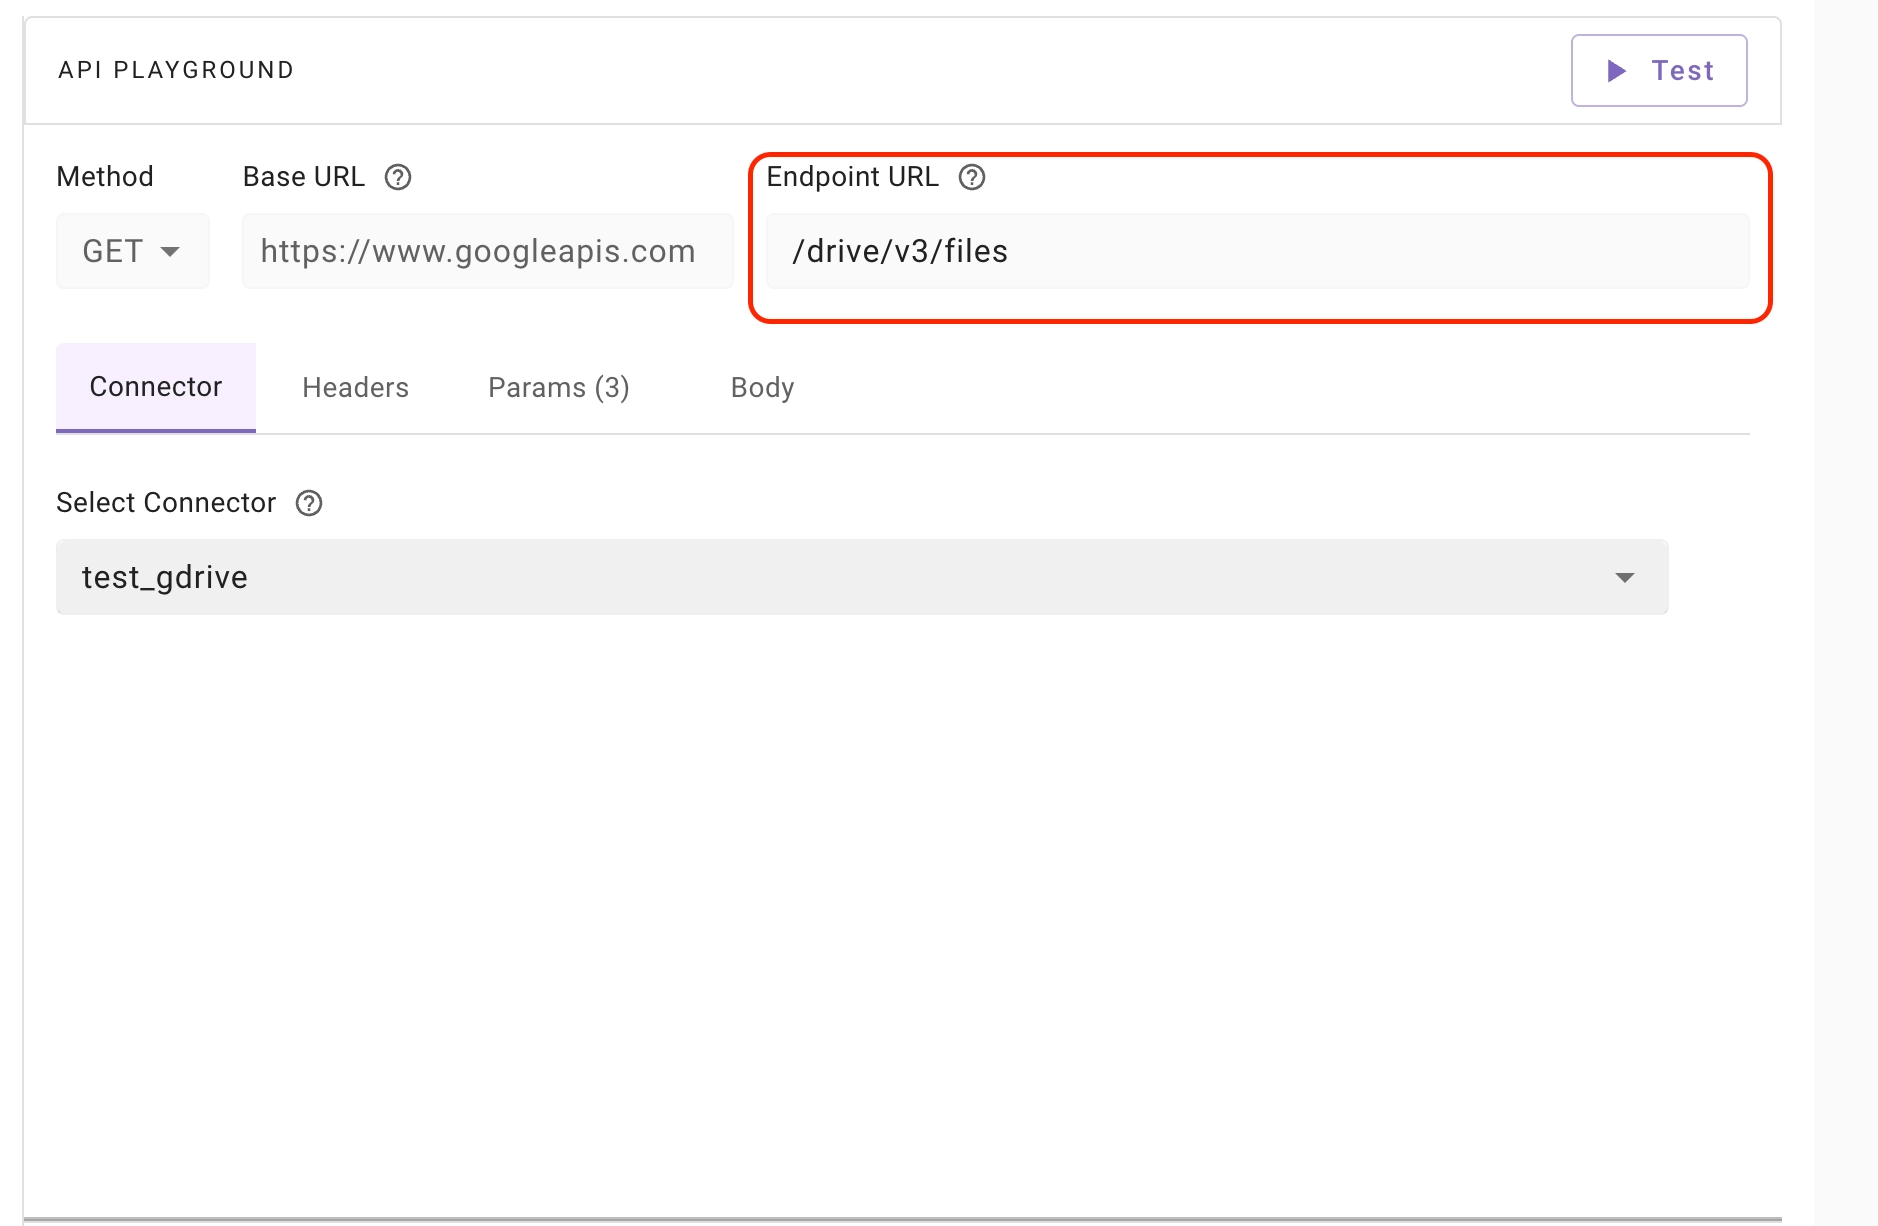The width and height of the screenshot is (1878, 1226).
Task: Click the play triangle icon beside Test
Action: click(x=1616, y=71)
